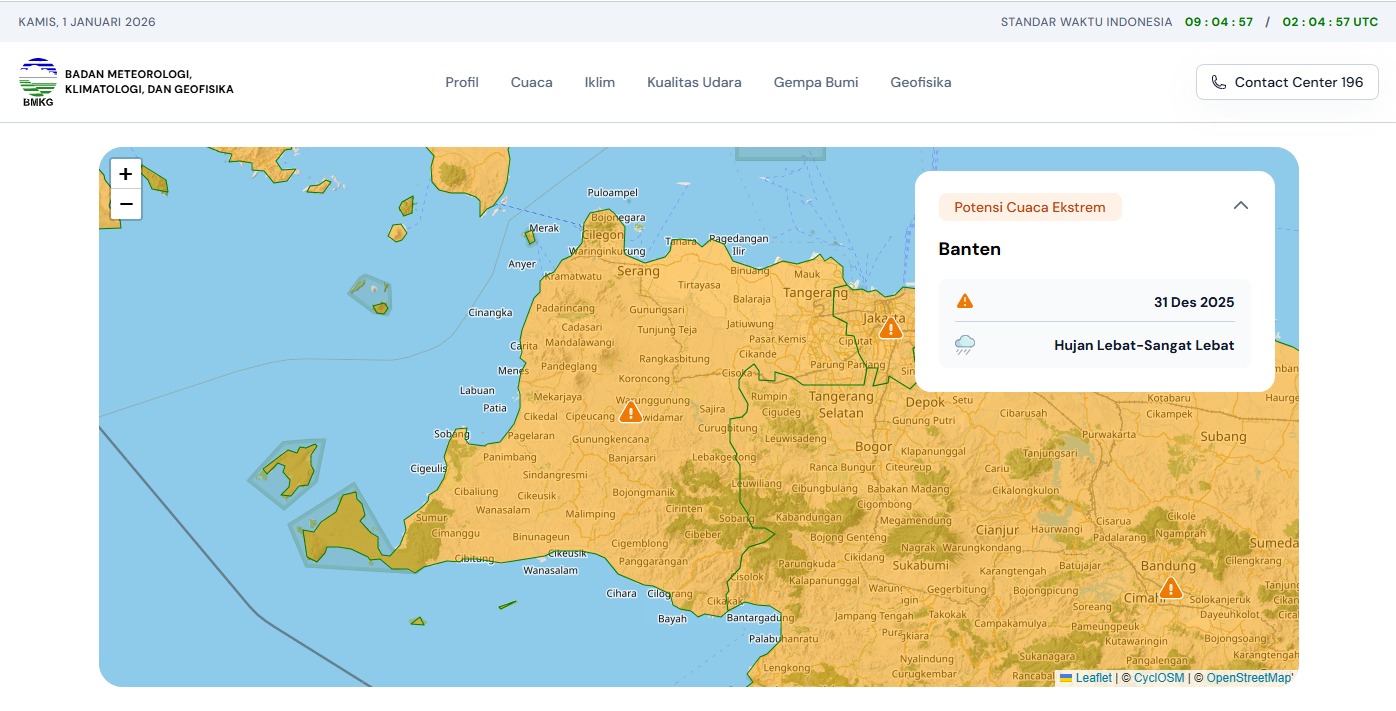Viewport: 1396px width, 711px height.
Task: Zoom in on the map
Action: [x=126, y=174]
